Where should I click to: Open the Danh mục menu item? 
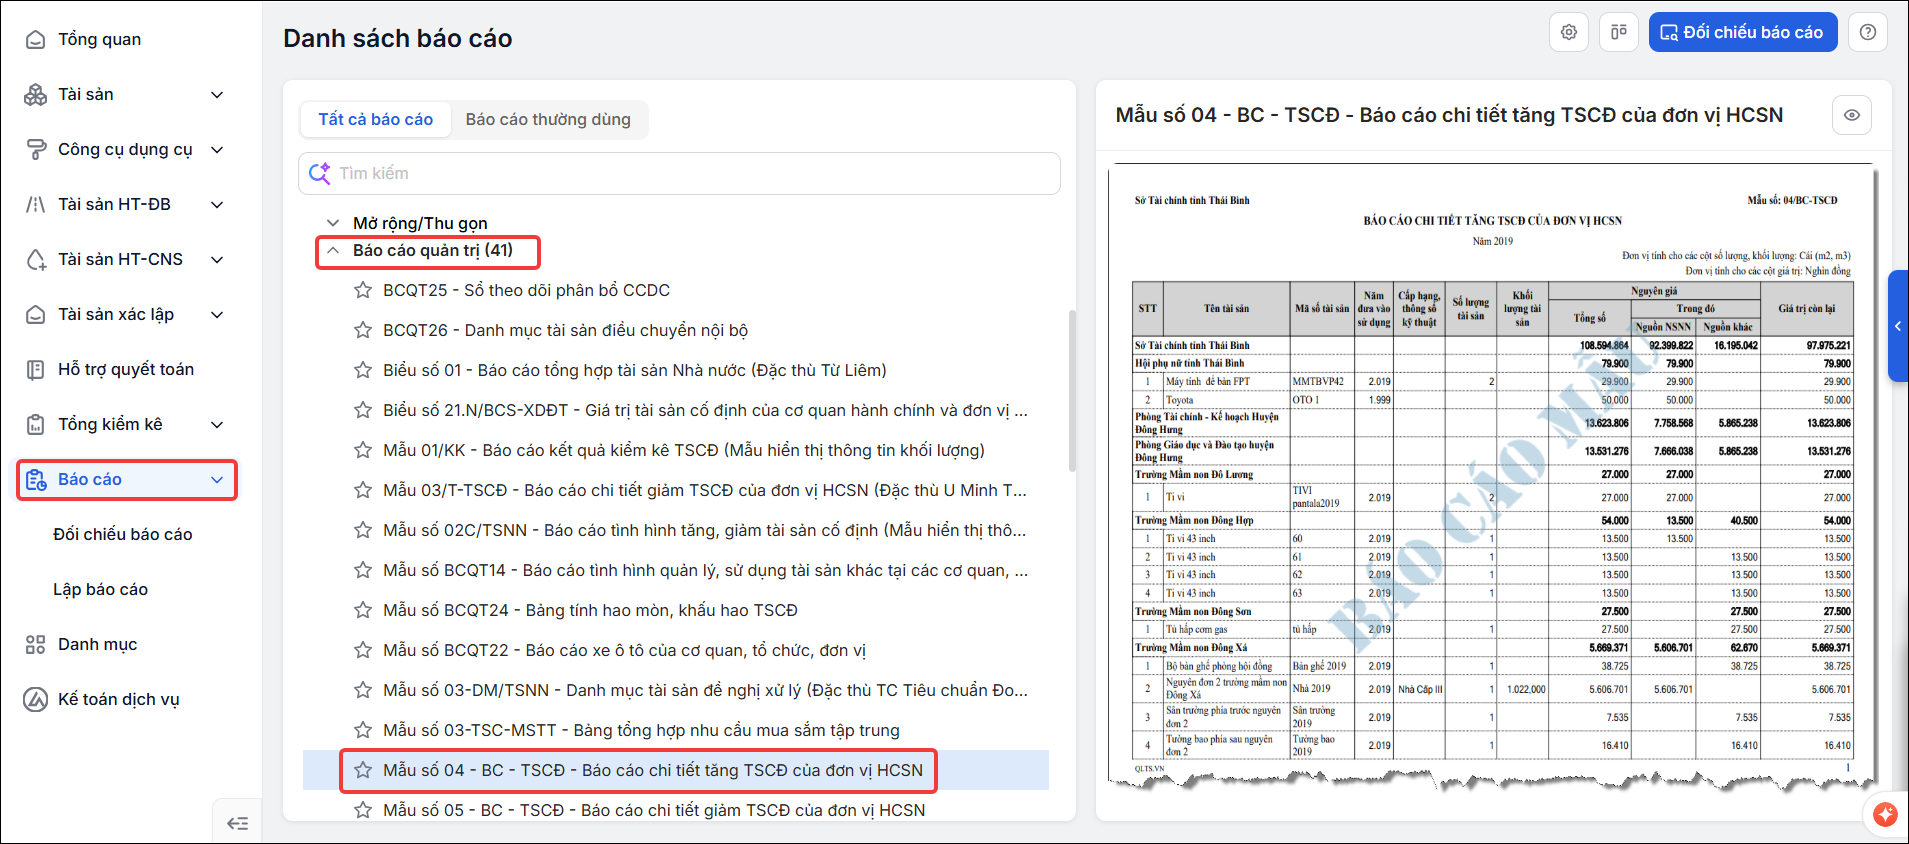pyautogui.click(x=98, y=645)
